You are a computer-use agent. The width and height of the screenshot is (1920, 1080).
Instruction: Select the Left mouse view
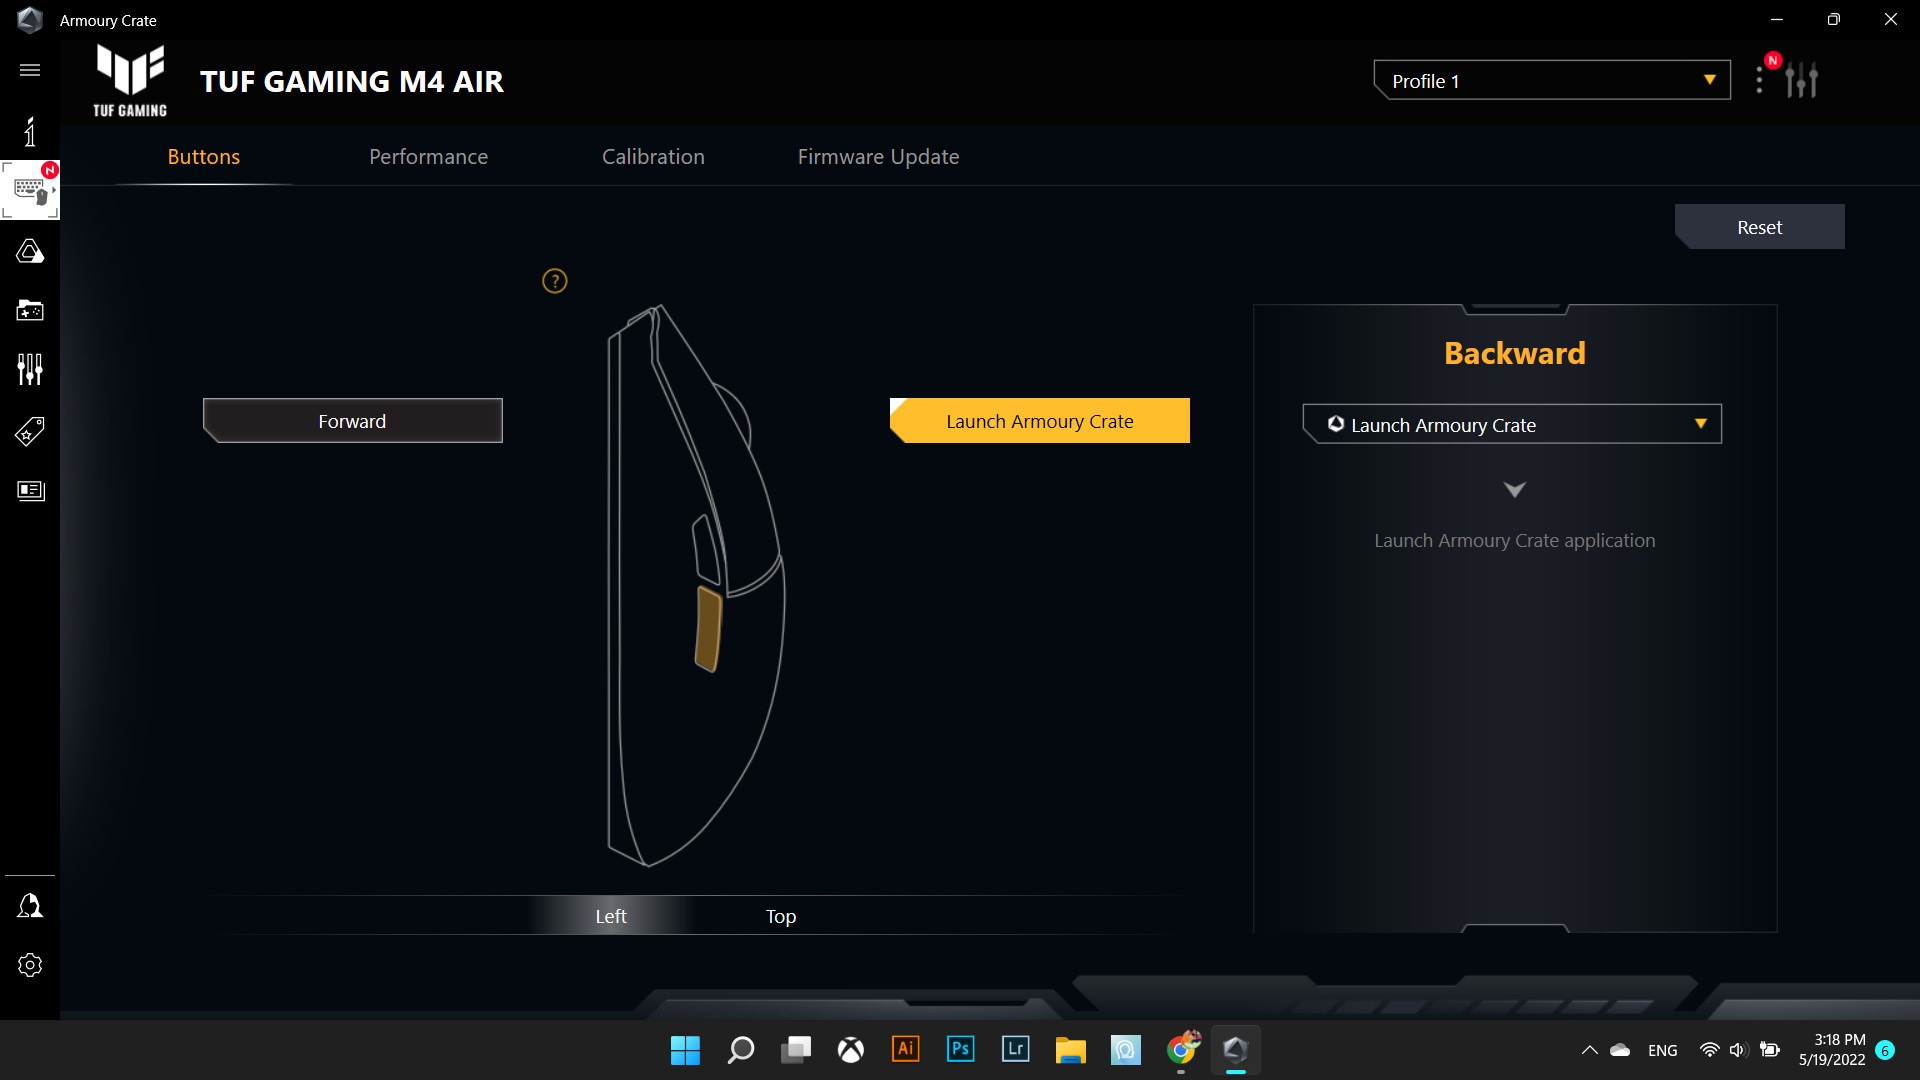pos(611,916)
